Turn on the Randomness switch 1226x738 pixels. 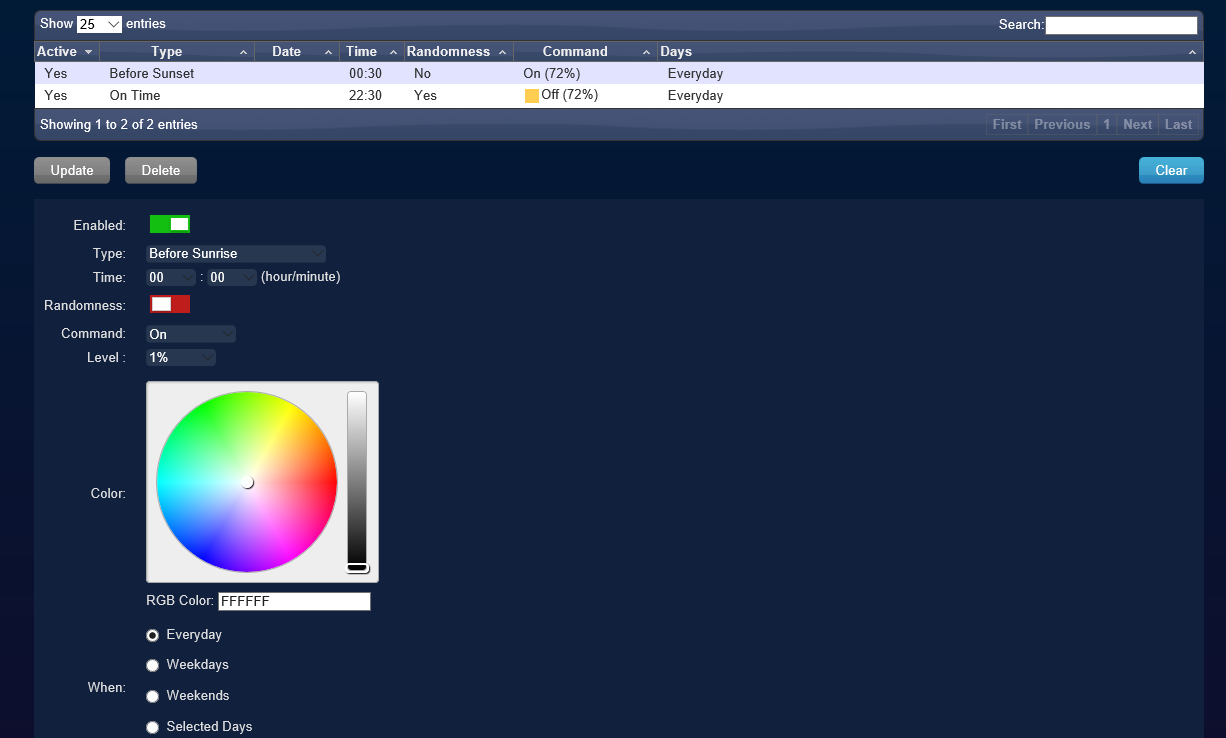coord(170,304)
